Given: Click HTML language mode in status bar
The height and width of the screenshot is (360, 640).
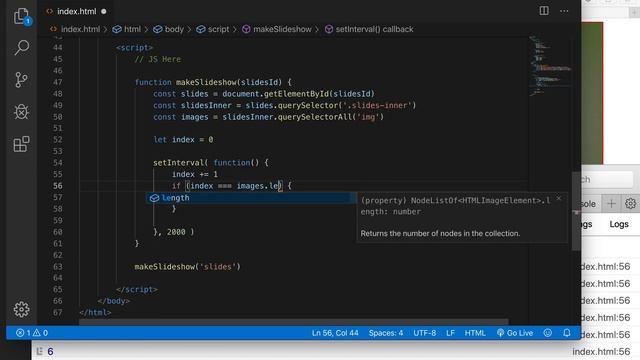Looking at the screenshot, I should coord(475,333).
